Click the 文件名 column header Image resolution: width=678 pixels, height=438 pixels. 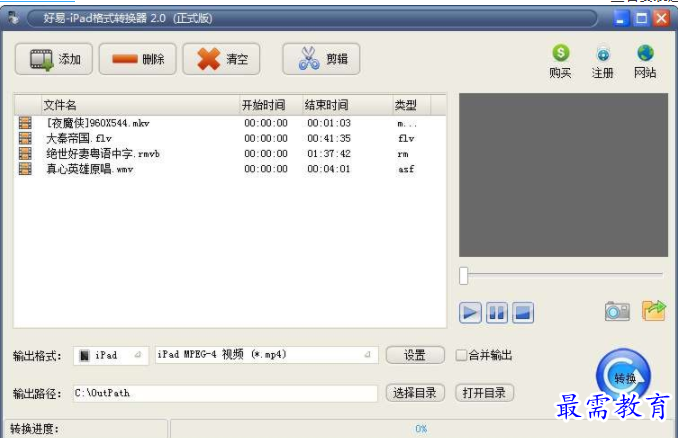tap(140, 105)
